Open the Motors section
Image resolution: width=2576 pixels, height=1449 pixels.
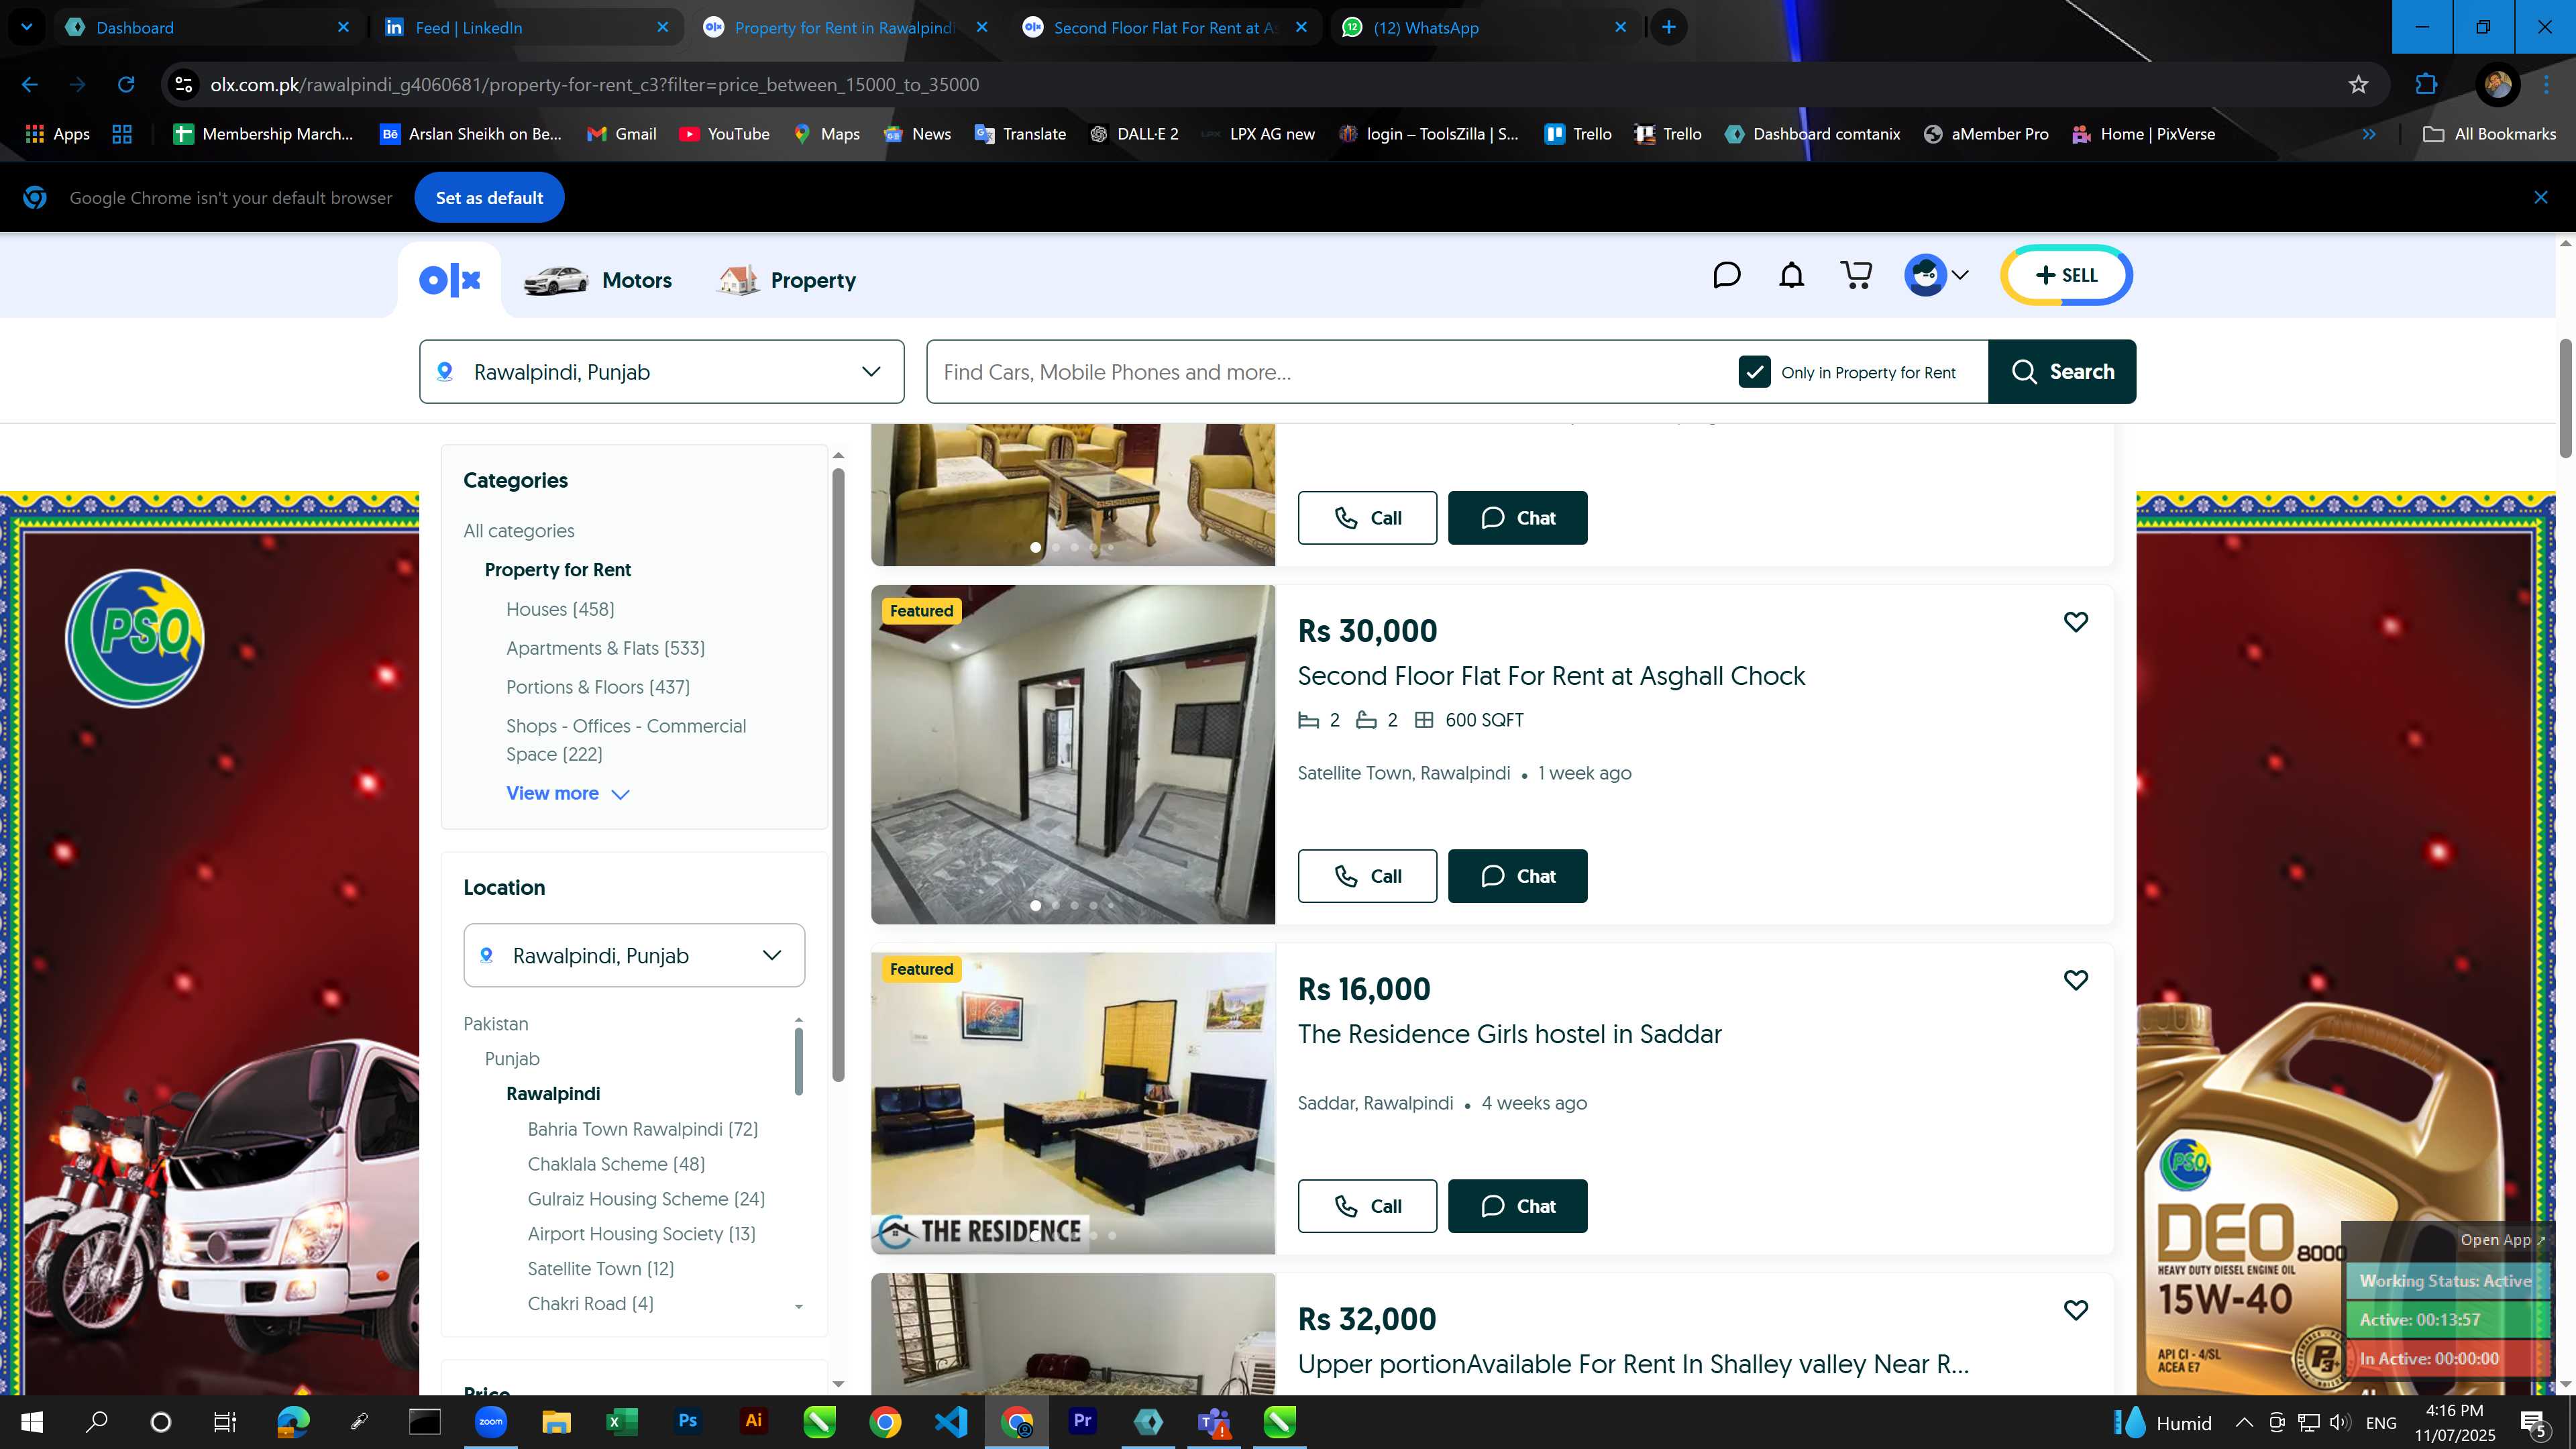598,280
